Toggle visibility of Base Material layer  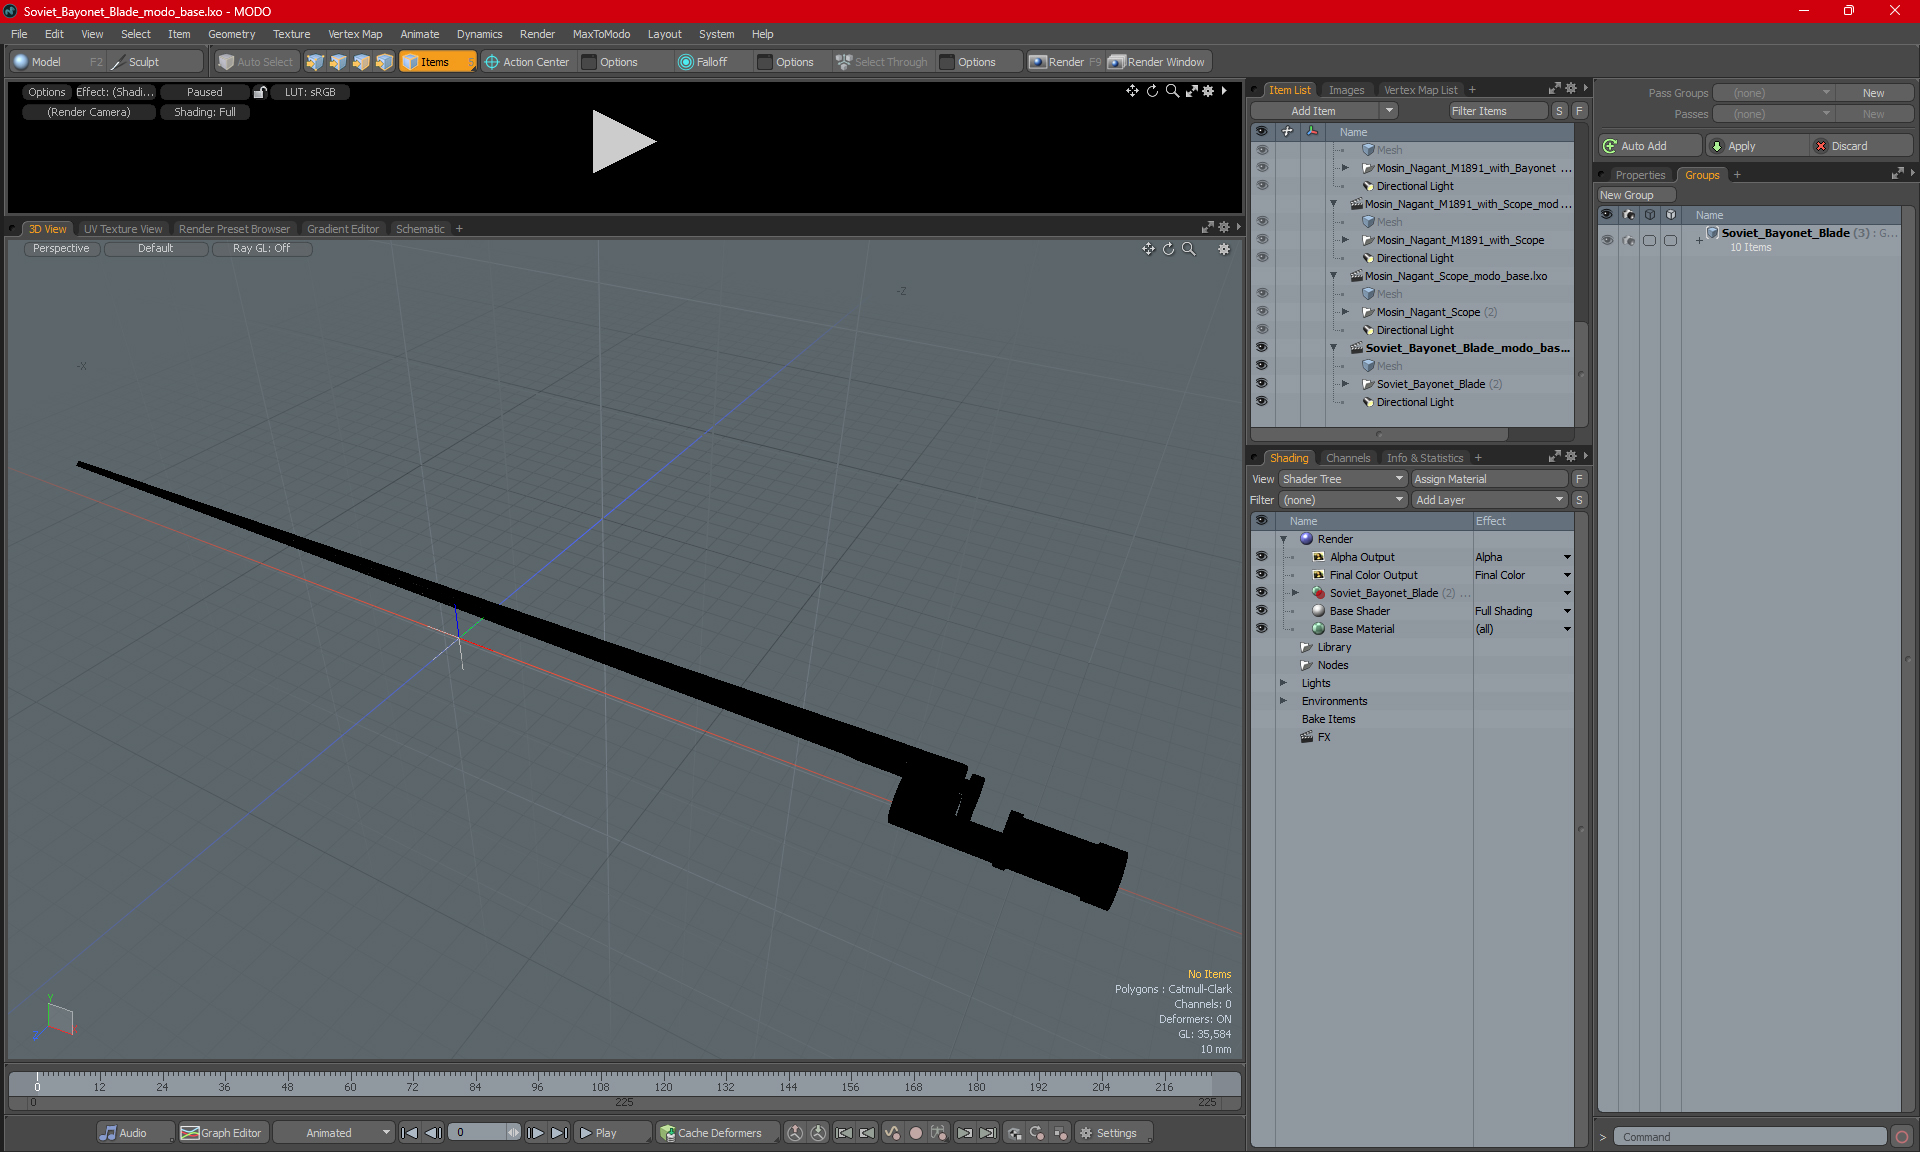coord(1261,629)
